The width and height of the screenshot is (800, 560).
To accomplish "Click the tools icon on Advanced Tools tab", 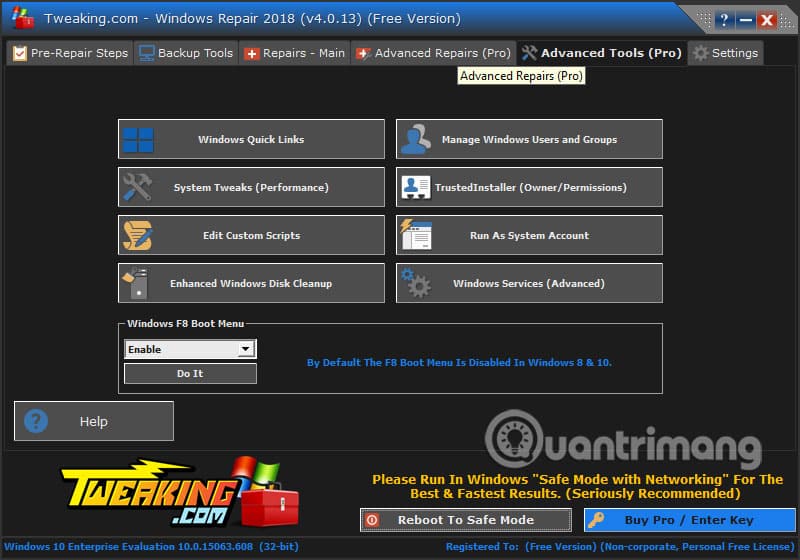I will 529,53.
